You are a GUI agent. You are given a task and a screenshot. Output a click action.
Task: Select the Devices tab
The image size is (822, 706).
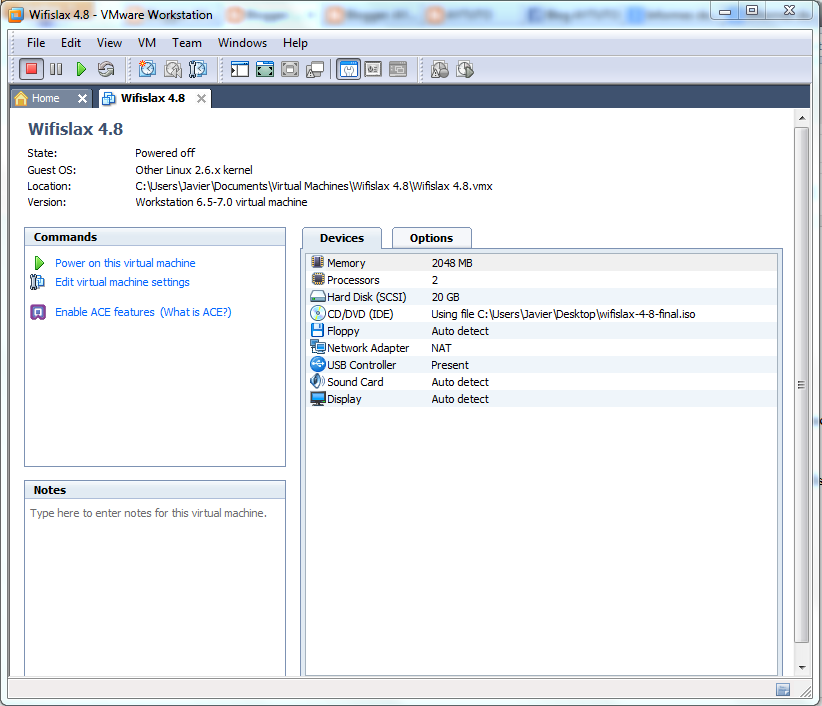[342, 238]
